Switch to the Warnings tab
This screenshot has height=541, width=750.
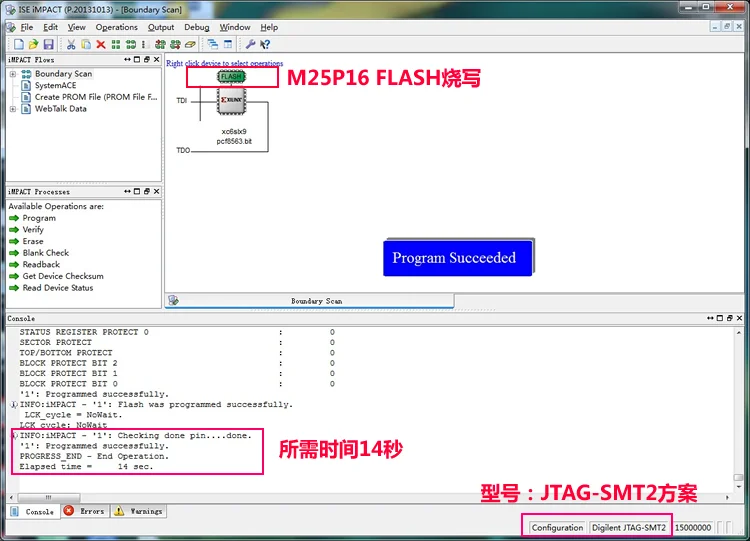[x=139, y=511]
